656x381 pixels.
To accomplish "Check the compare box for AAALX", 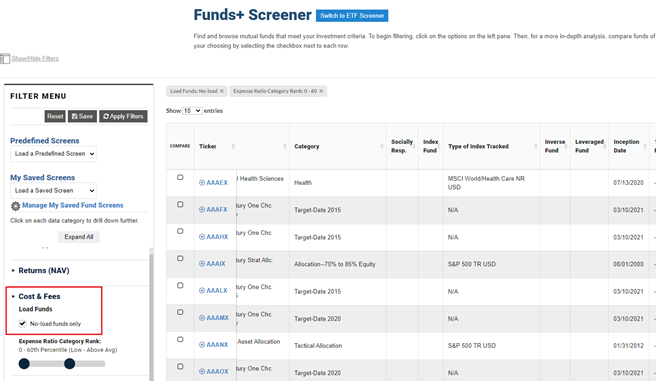I will click(x=180, y=285).
